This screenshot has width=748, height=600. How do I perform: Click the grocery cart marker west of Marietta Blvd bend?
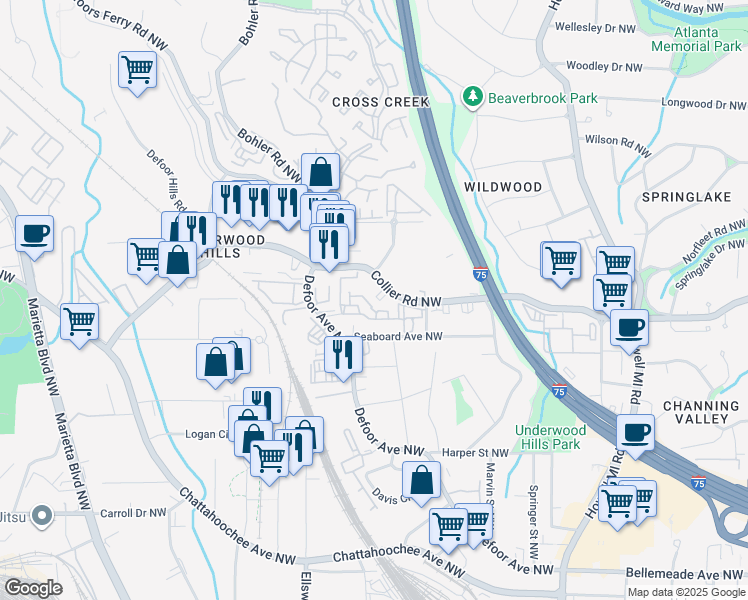[x=79, y=322]
